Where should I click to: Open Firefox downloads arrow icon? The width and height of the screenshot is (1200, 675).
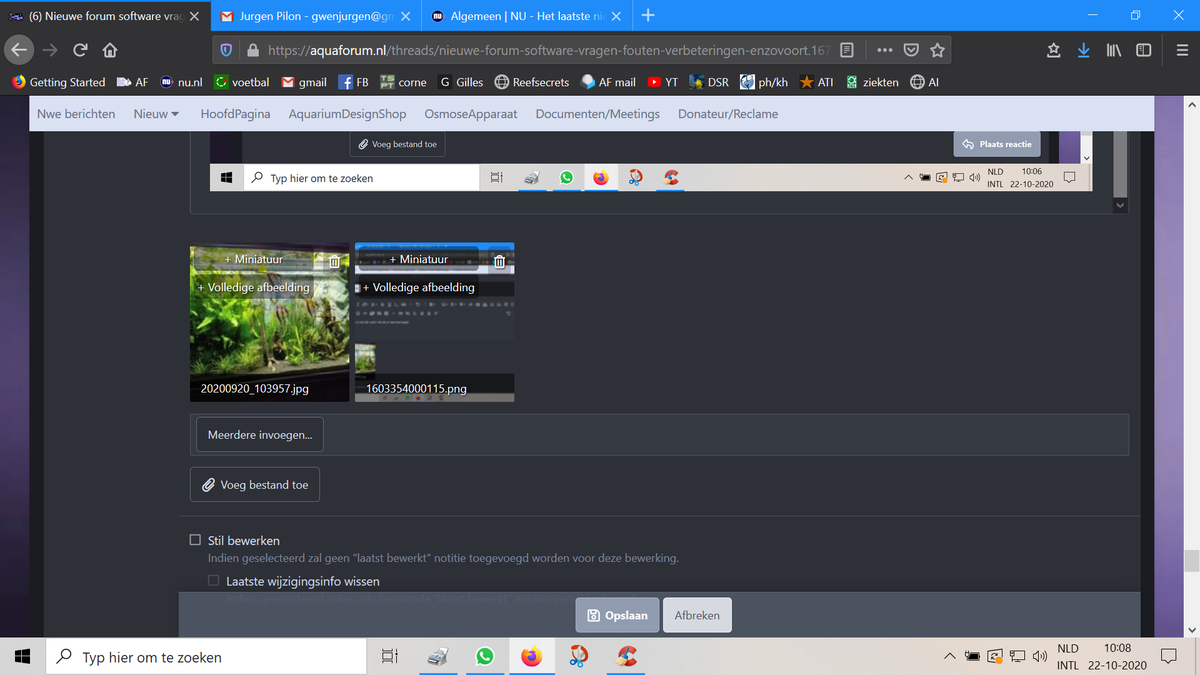click(1083, 50)
